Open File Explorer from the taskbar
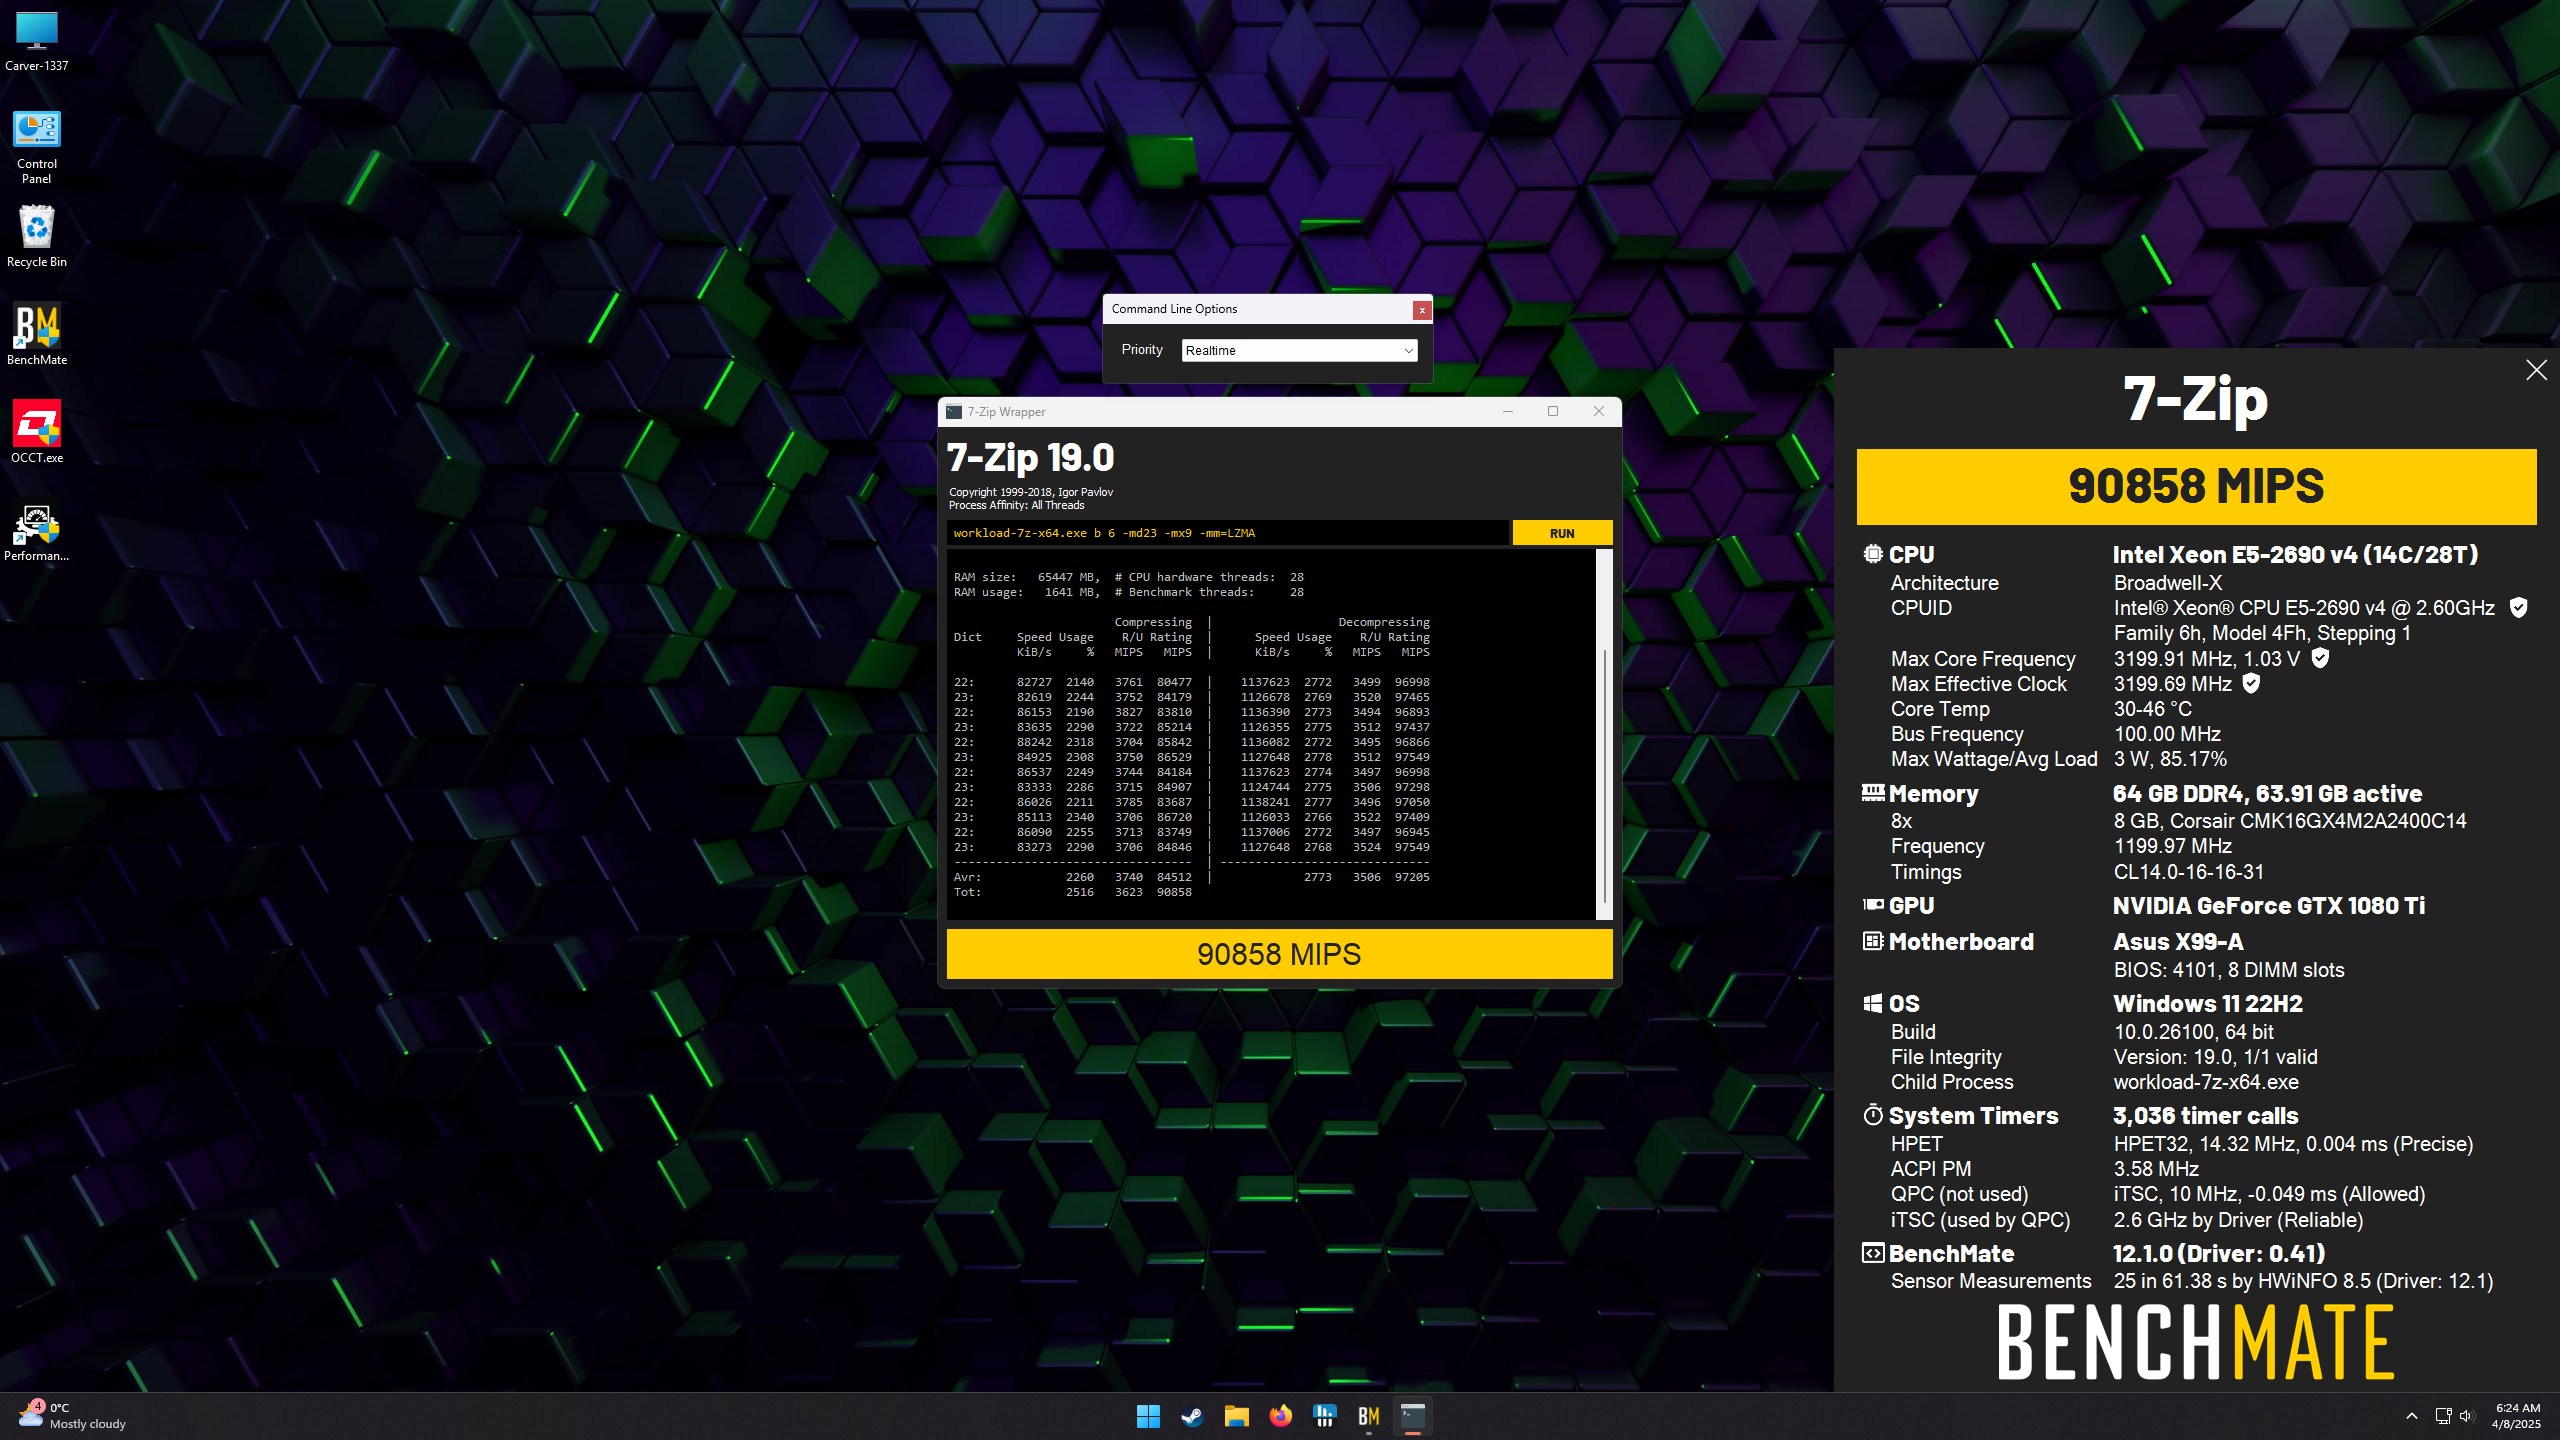The image size is (2560, 1440). [x=1236, y=1416]
